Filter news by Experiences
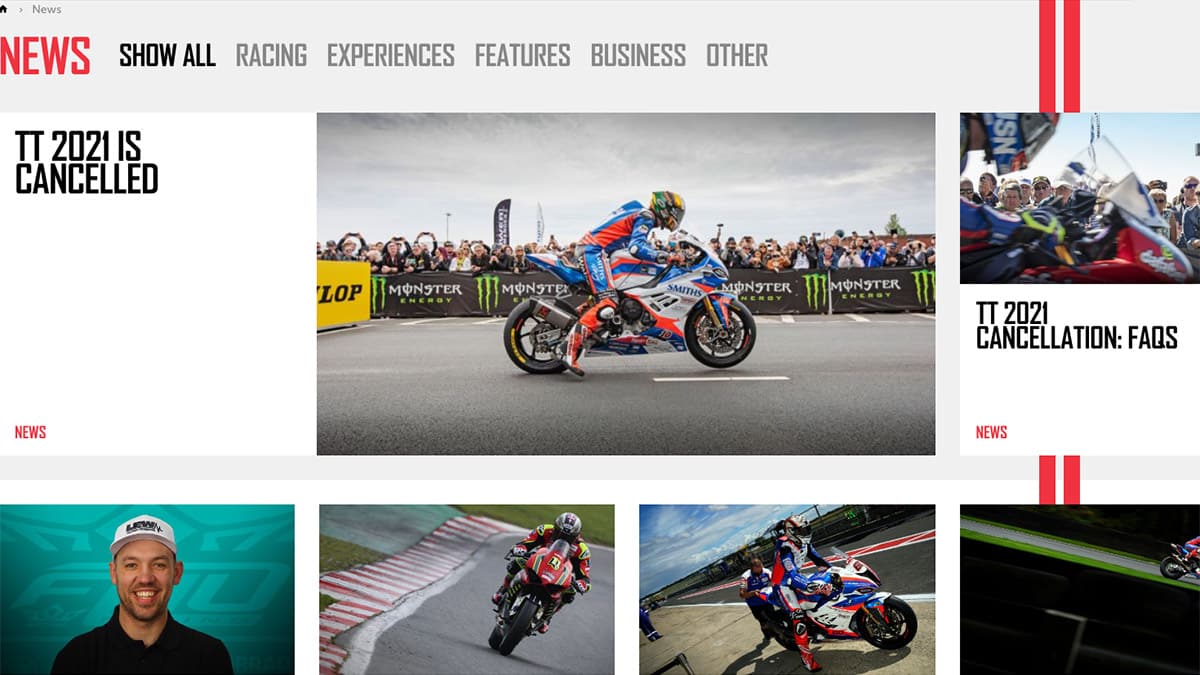 (x=391, y=55)
